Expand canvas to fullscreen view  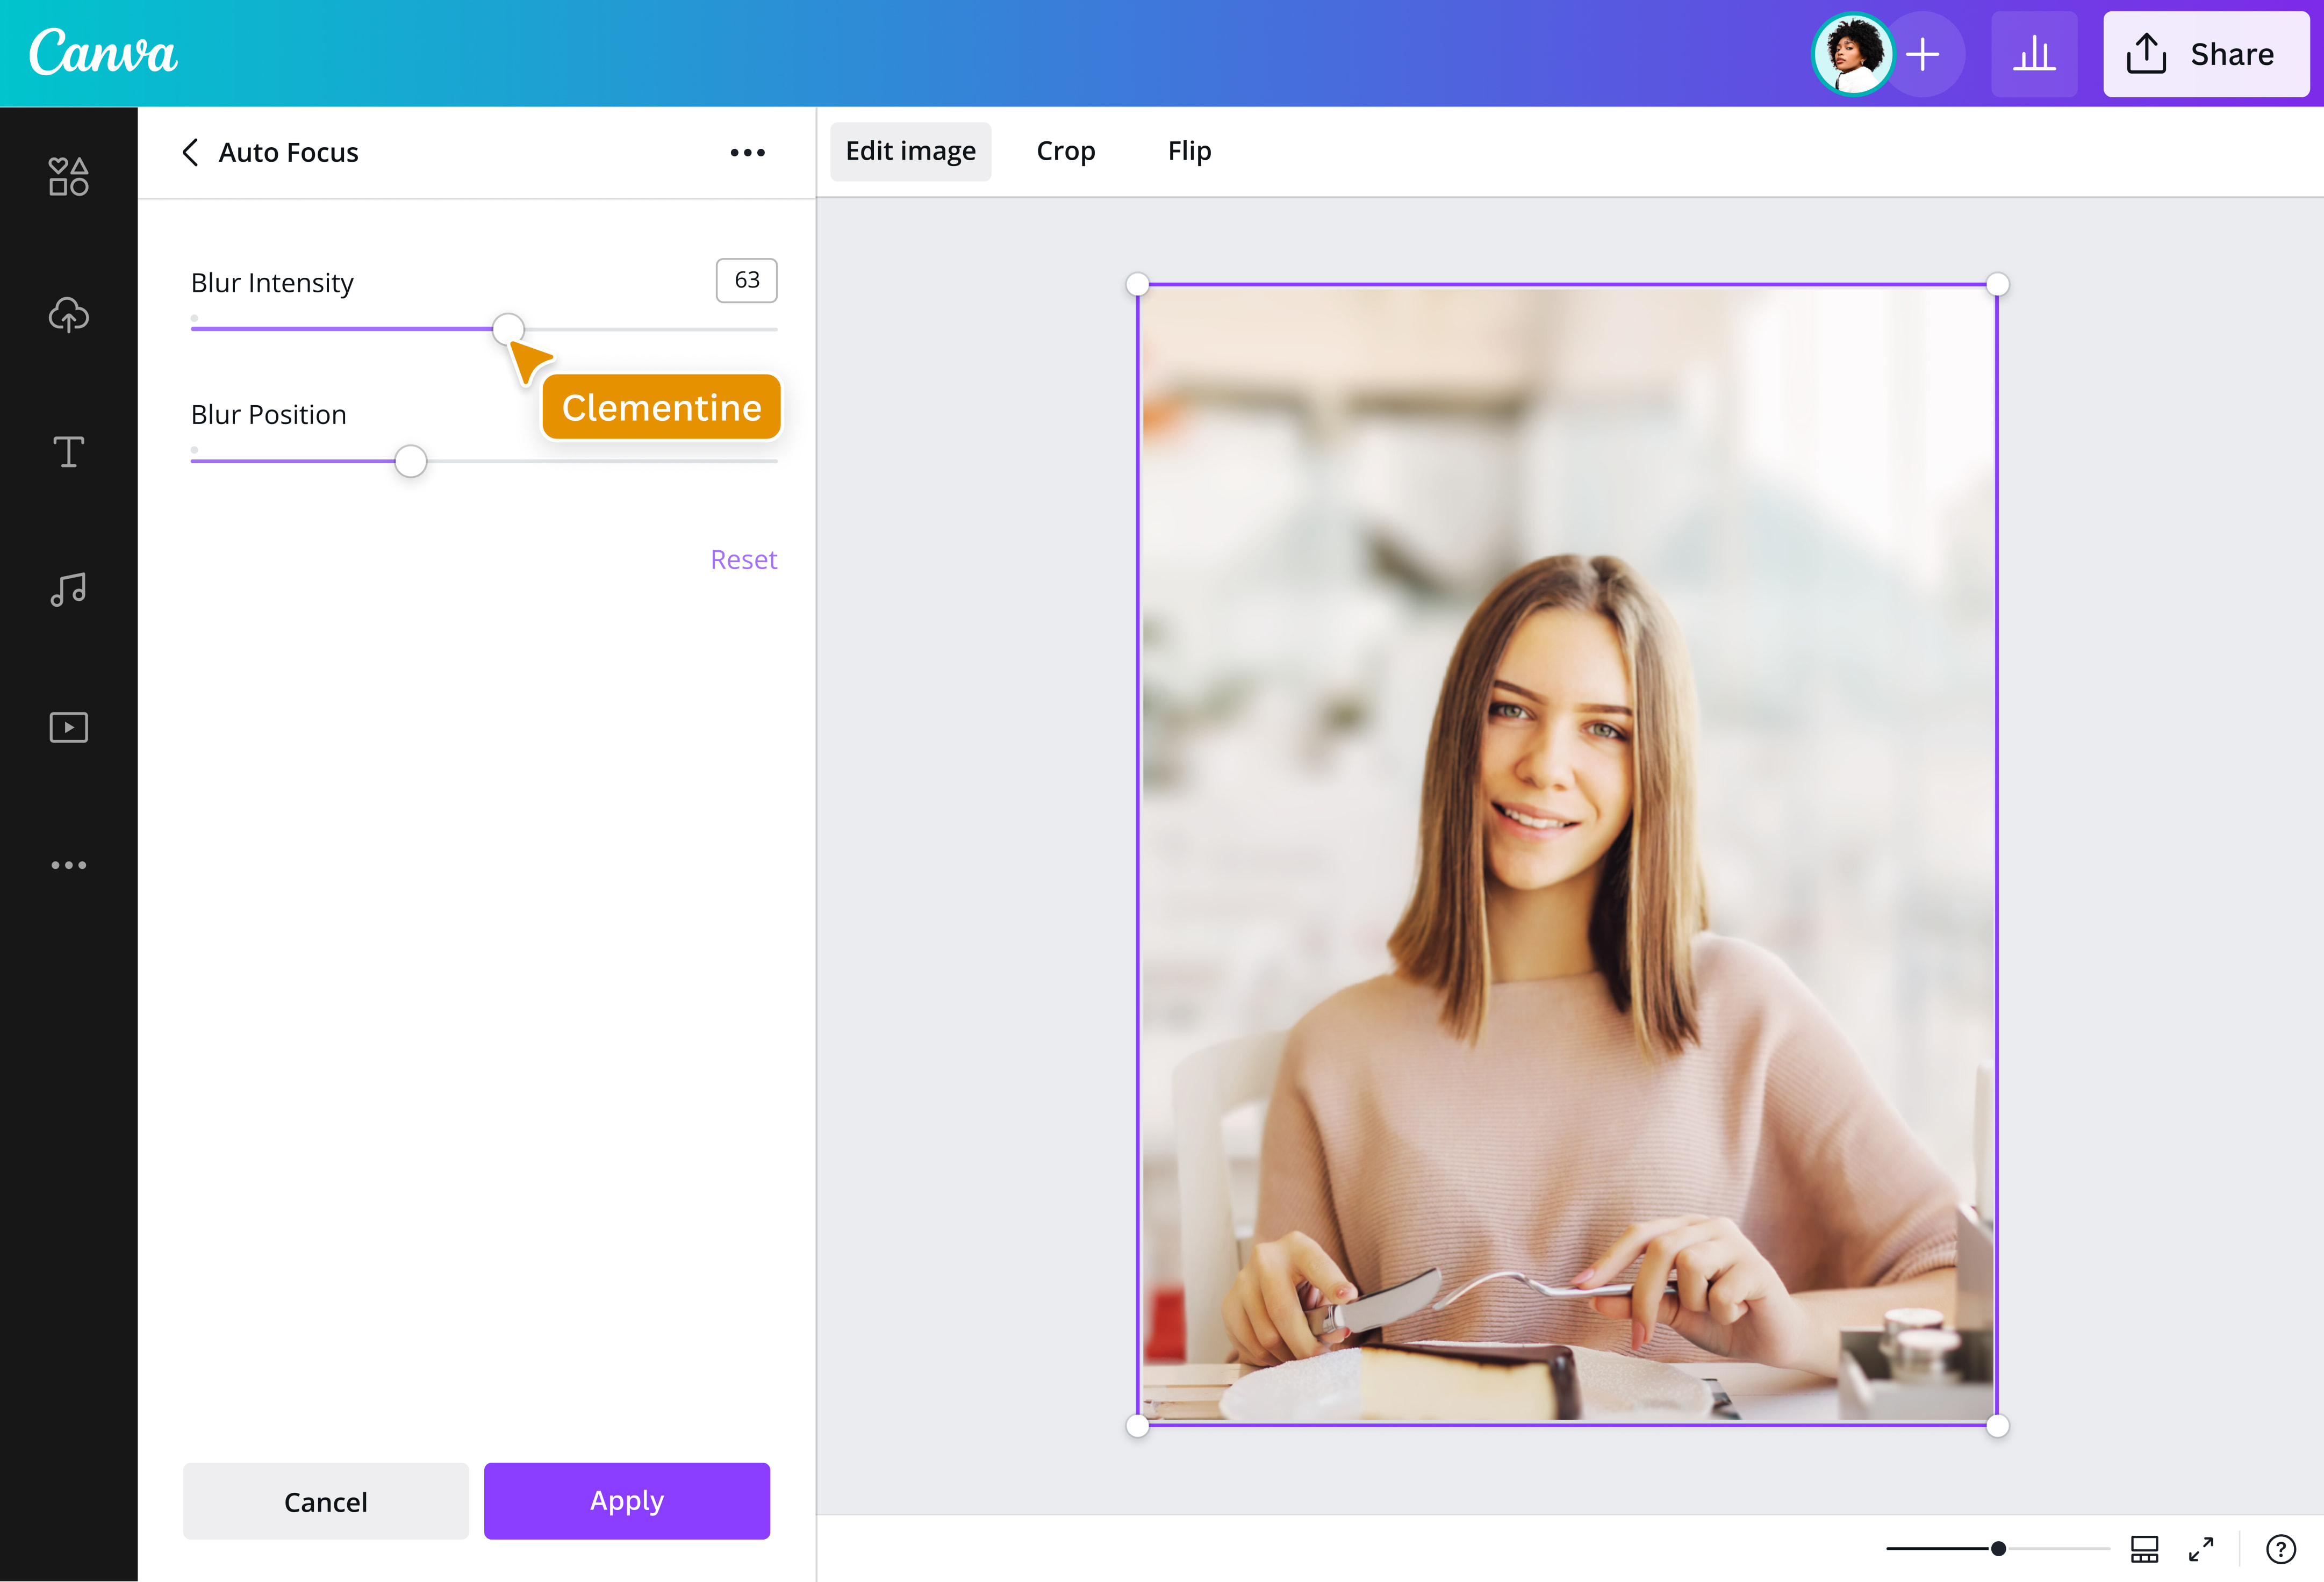[x=2199, y=1549]
